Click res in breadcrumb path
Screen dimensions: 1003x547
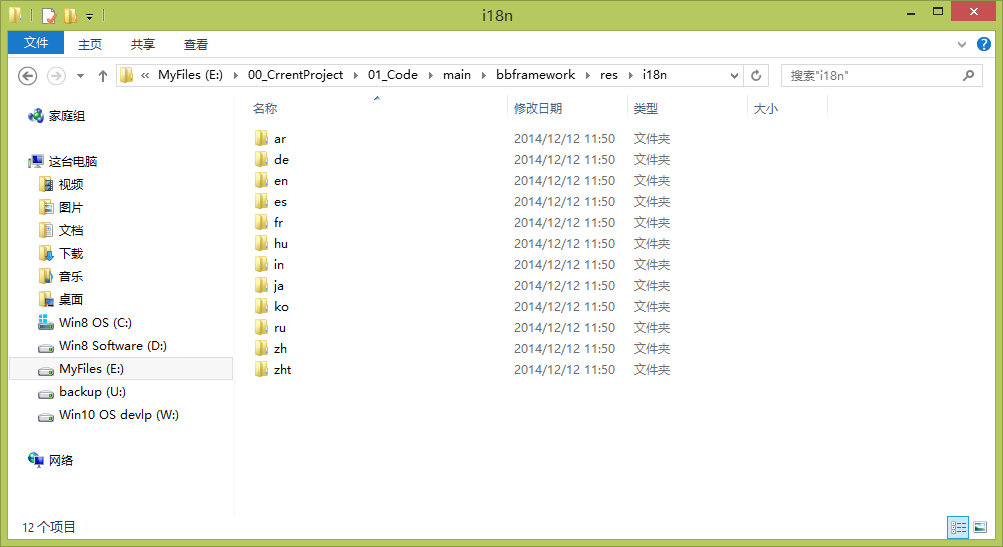coord(608,75)
